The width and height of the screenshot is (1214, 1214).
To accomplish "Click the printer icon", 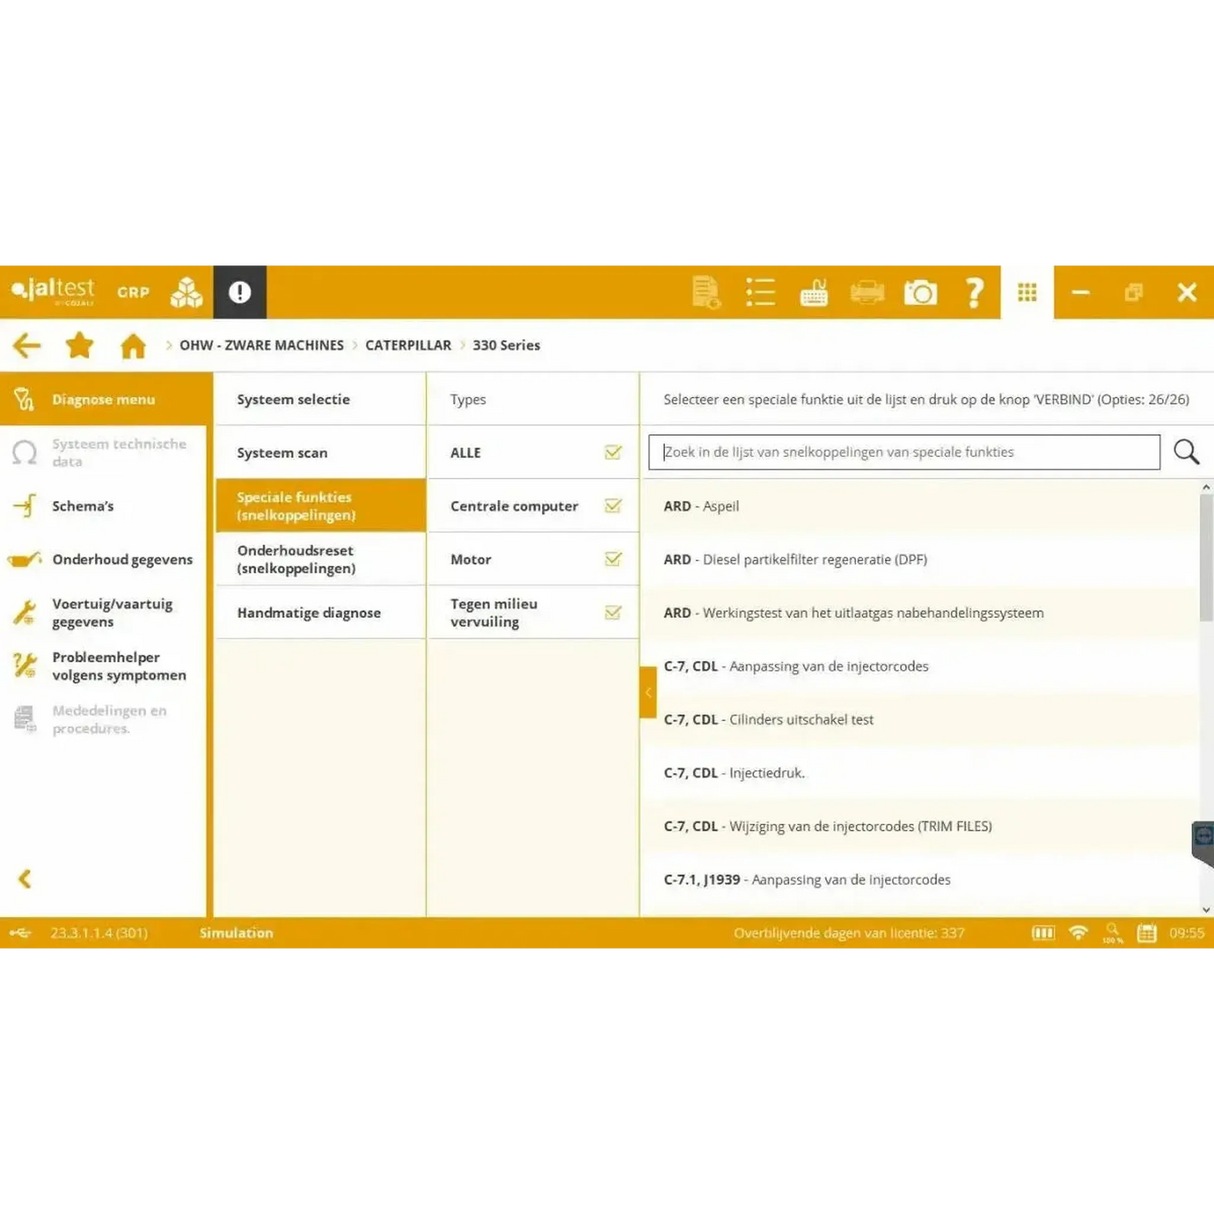I will [867, 292].
